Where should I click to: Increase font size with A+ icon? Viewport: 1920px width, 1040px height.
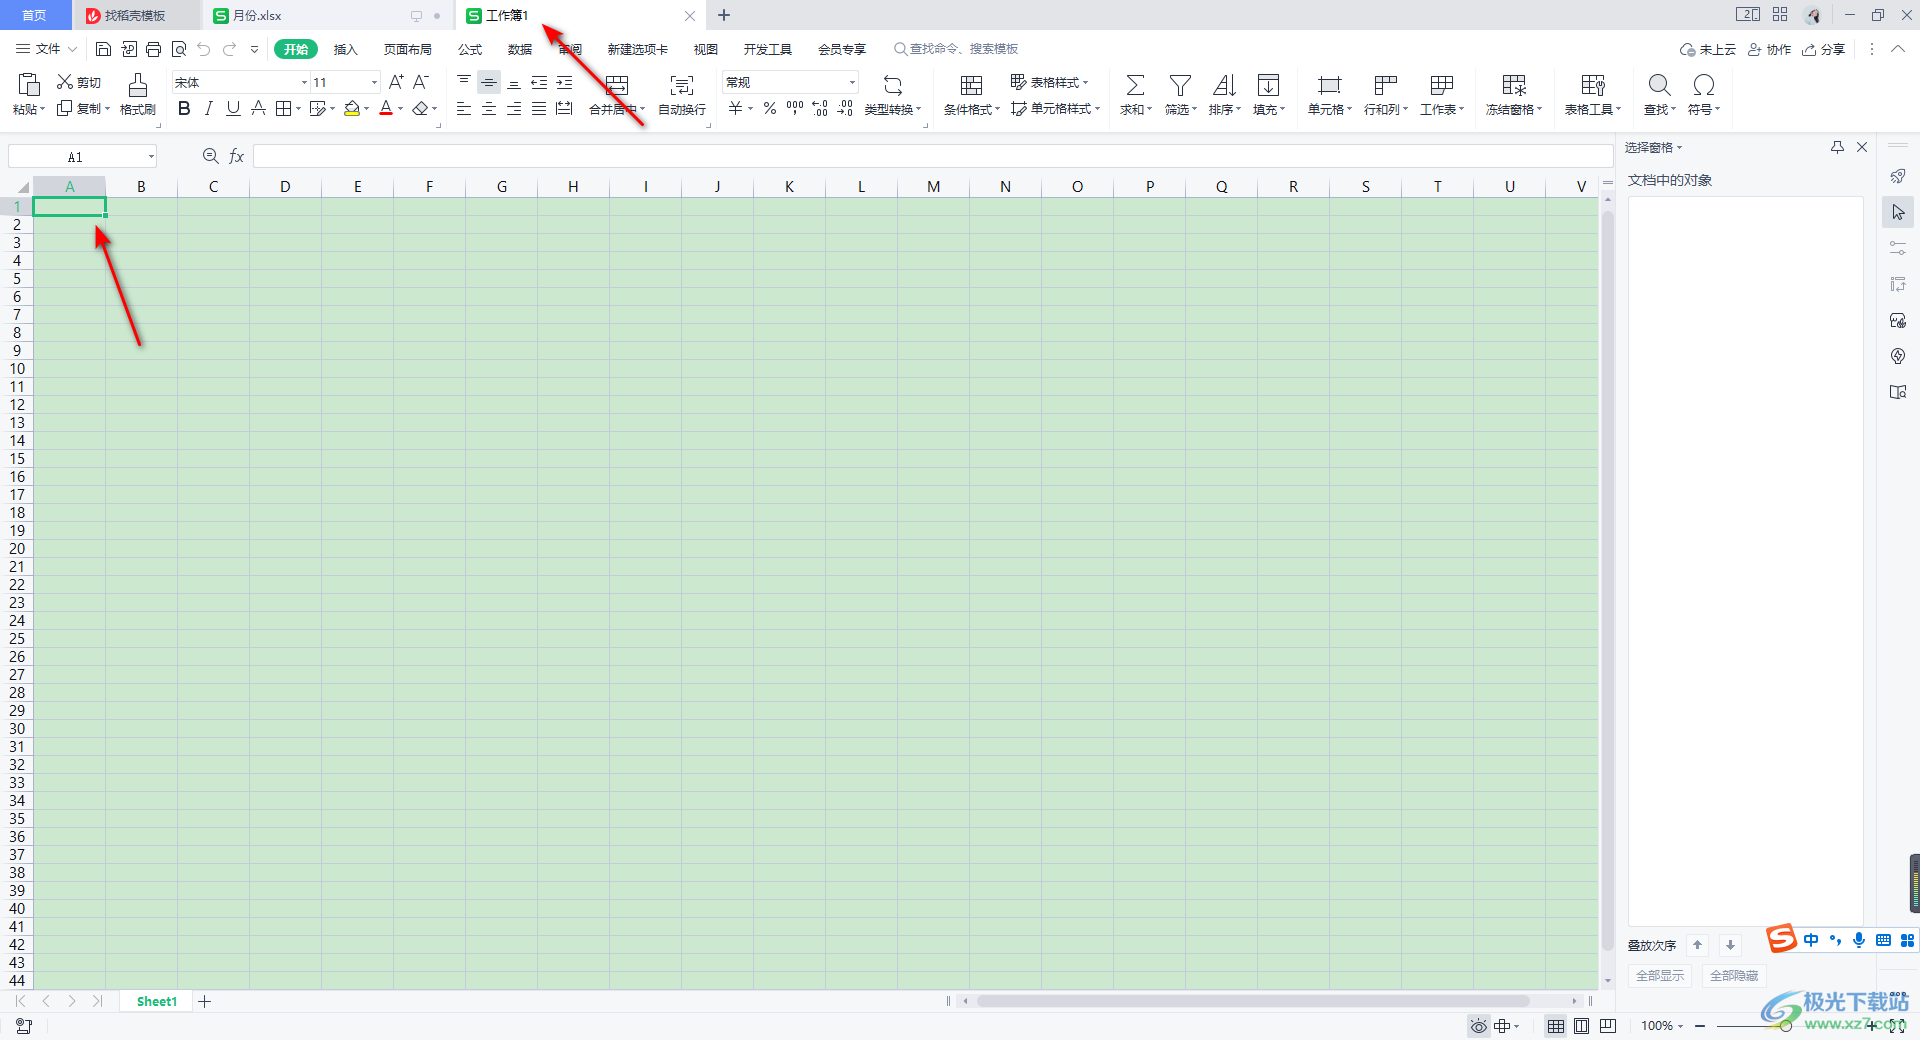396,82
